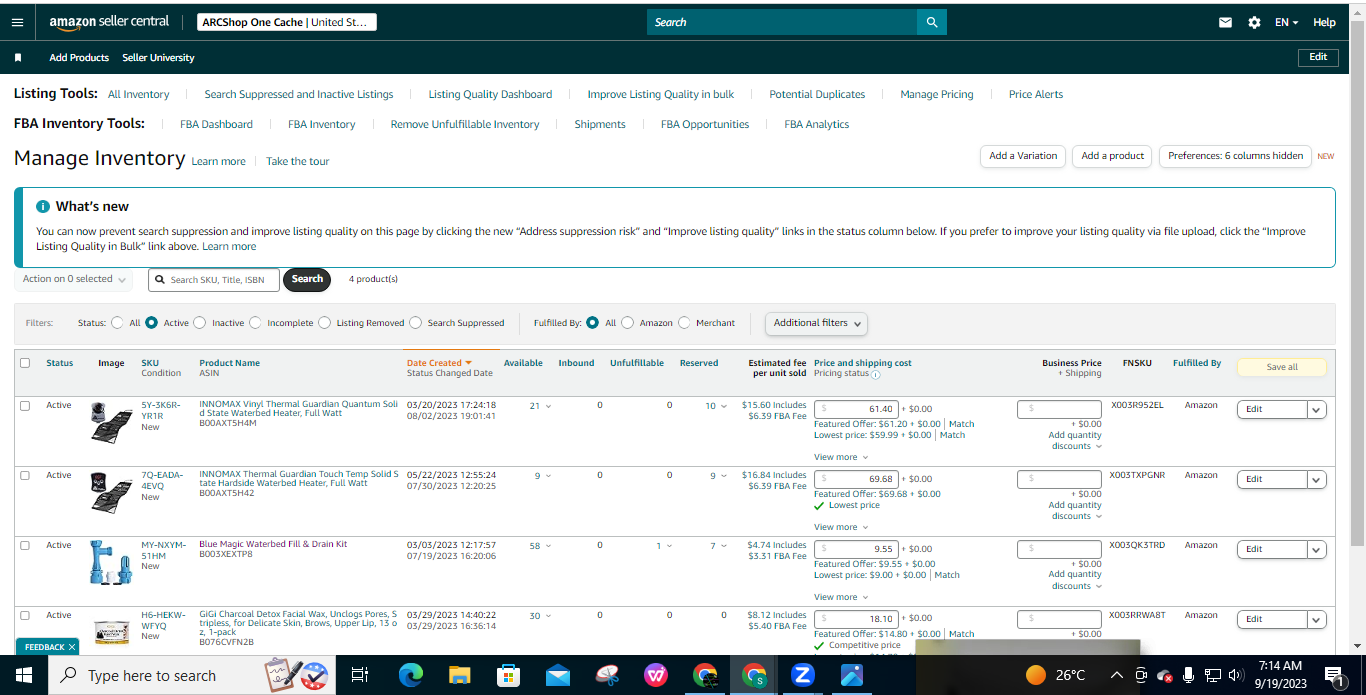1366x695 pixels.
Task: Open Microsoft Store from taskbar
Action: click(509, 676)
